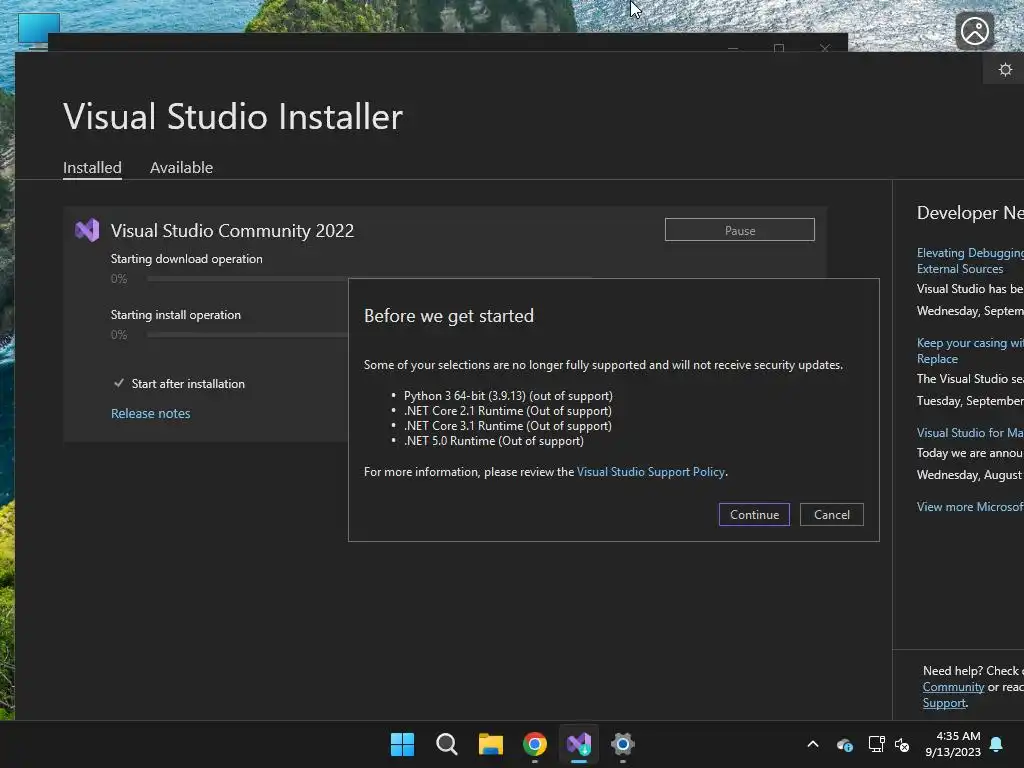Click the Before we get started title
Image resolution: width=1024 pixels, height=768 pixels.
(449, 316)
